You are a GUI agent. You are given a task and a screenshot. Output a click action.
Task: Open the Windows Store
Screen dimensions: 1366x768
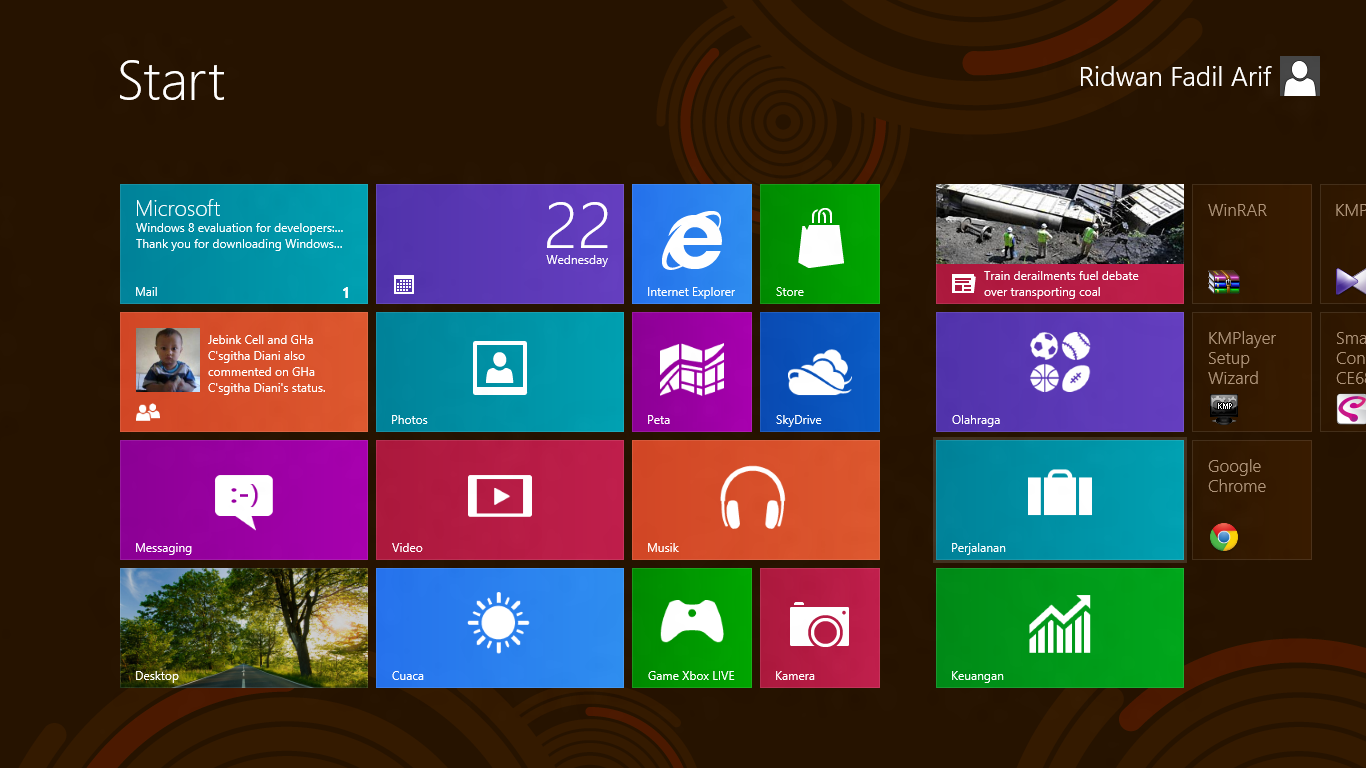(x=819, y=243)
